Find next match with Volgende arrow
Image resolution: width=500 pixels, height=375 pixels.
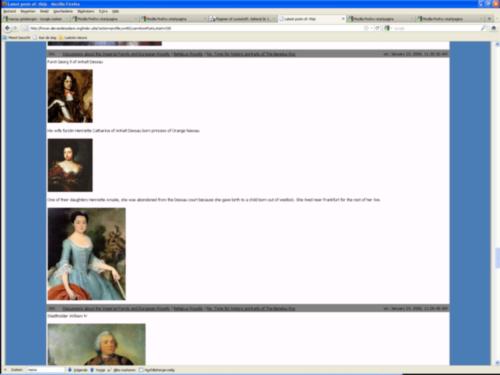tap(78, 370)
